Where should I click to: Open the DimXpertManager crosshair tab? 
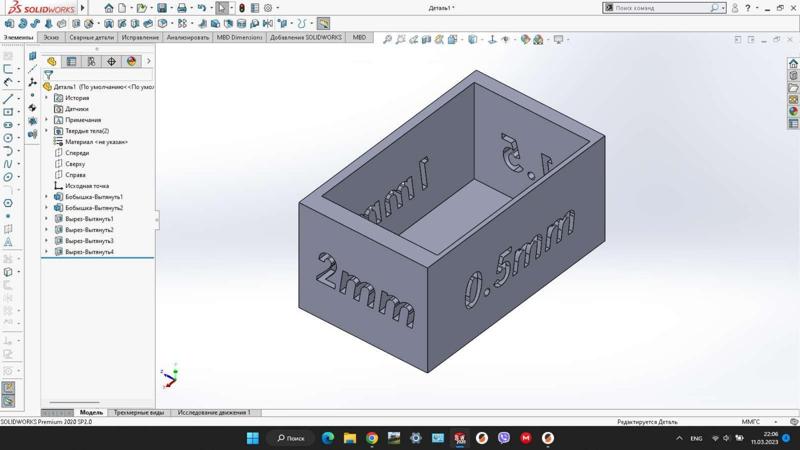pos(111,61)
